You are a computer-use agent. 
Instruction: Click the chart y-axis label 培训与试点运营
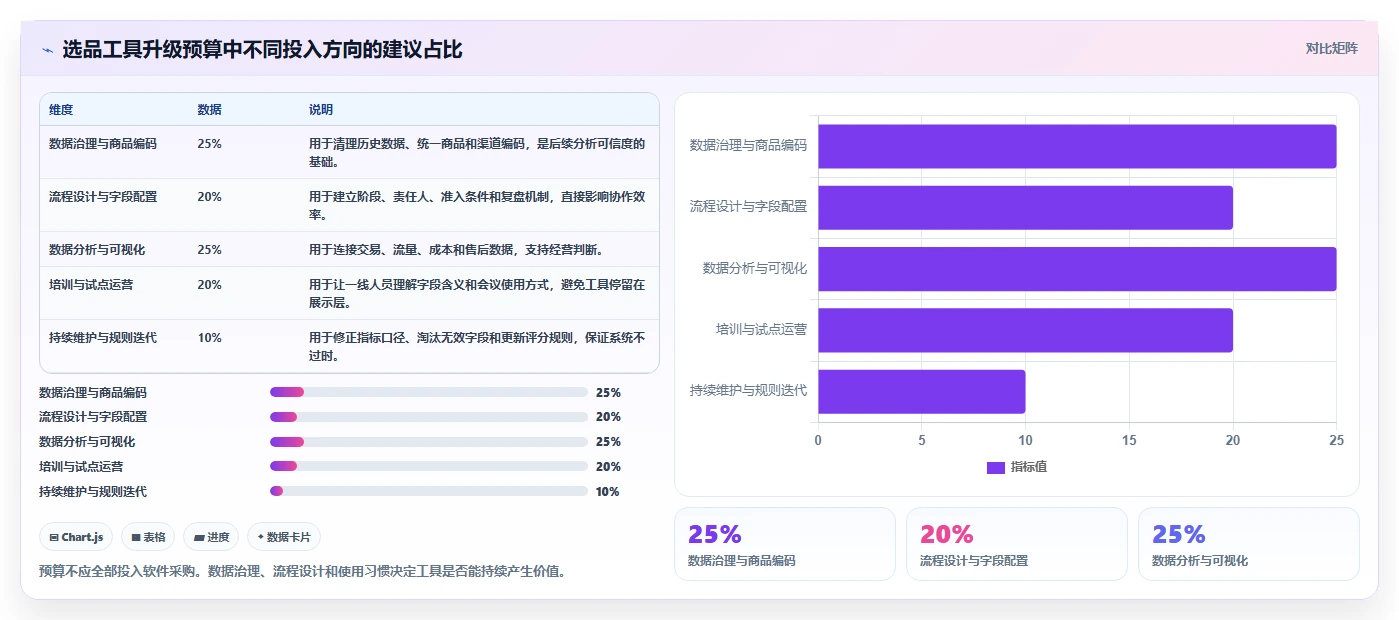[x=761, y=328]
